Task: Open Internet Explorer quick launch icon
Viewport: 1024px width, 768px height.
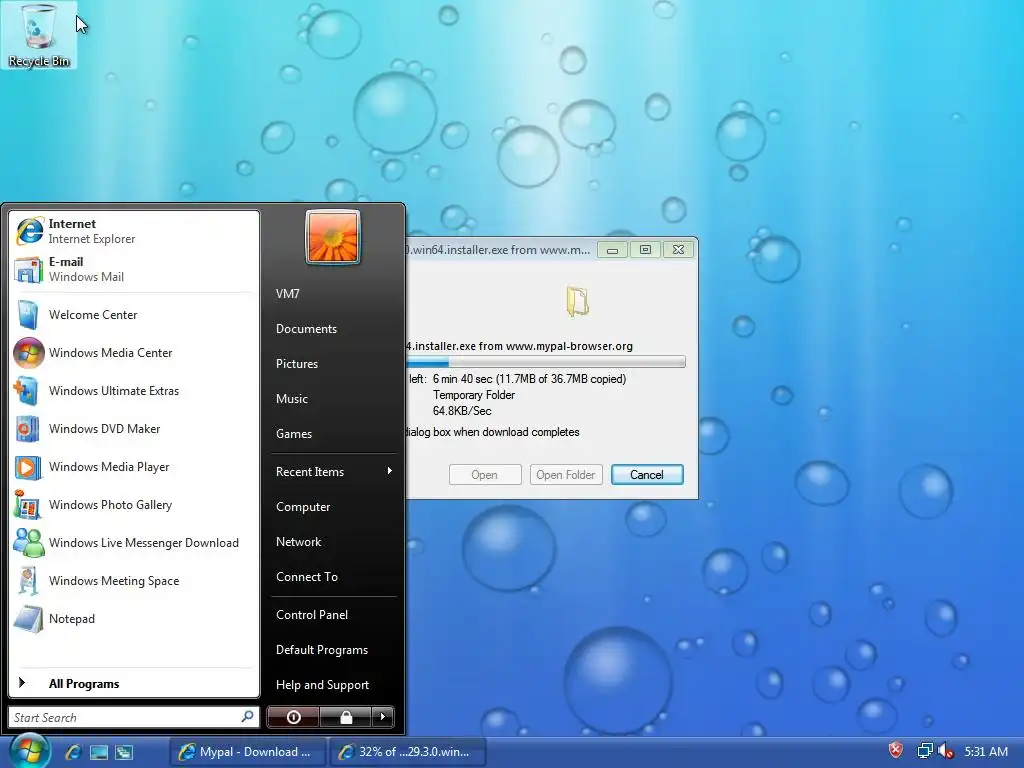Action: [x=73, y=752]
